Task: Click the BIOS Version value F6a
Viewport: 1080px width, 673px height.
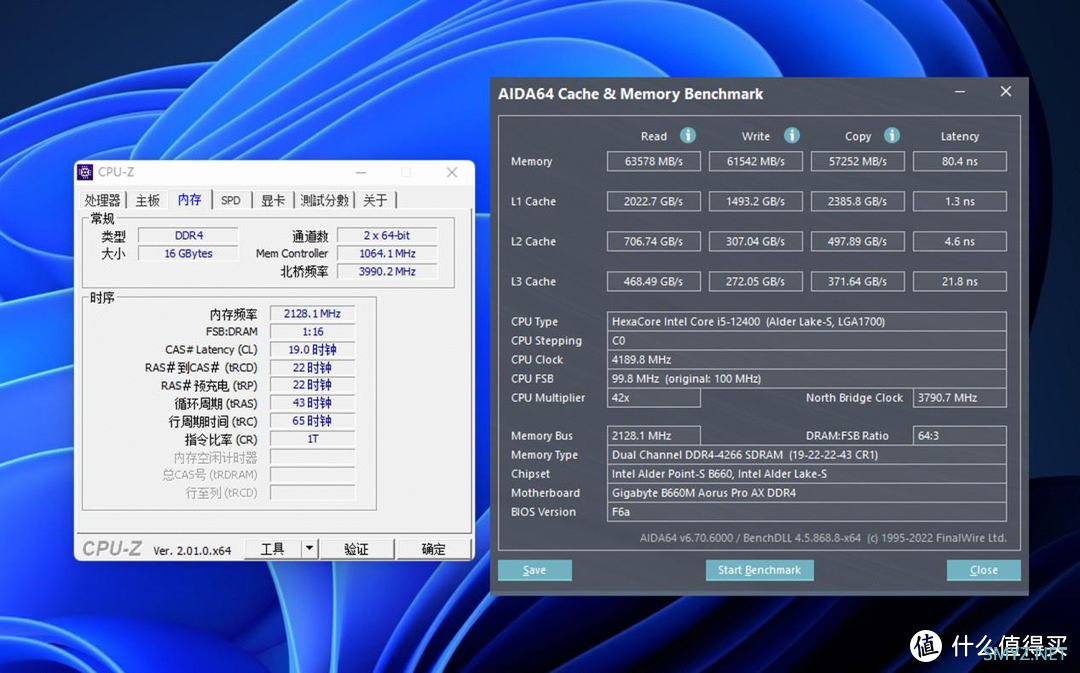Action: coord(807,512)
